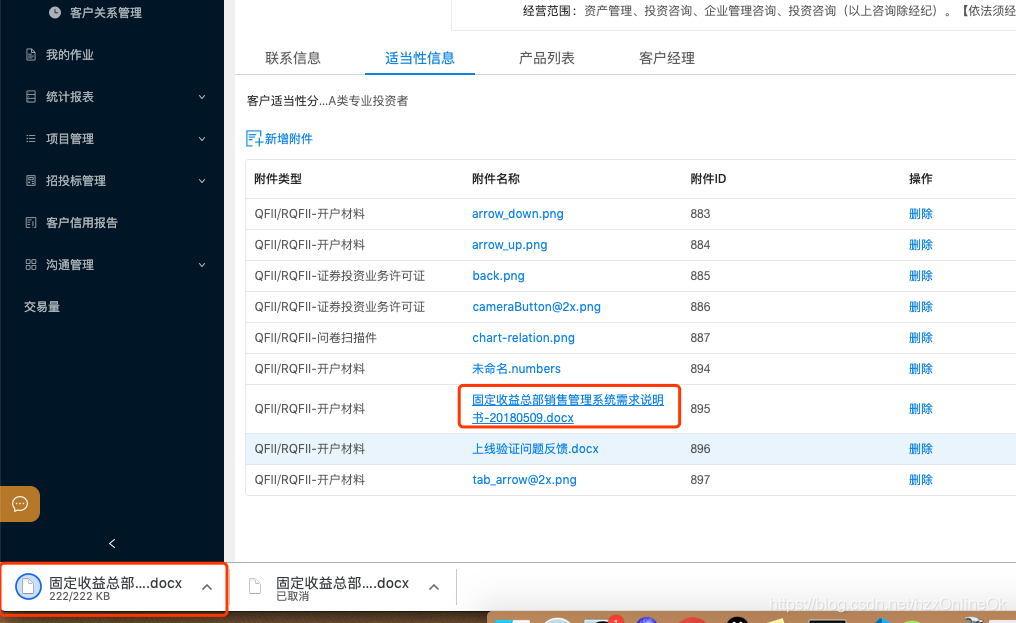Delete attachment with ID 885
The image size is (1016, 623).
921,276
